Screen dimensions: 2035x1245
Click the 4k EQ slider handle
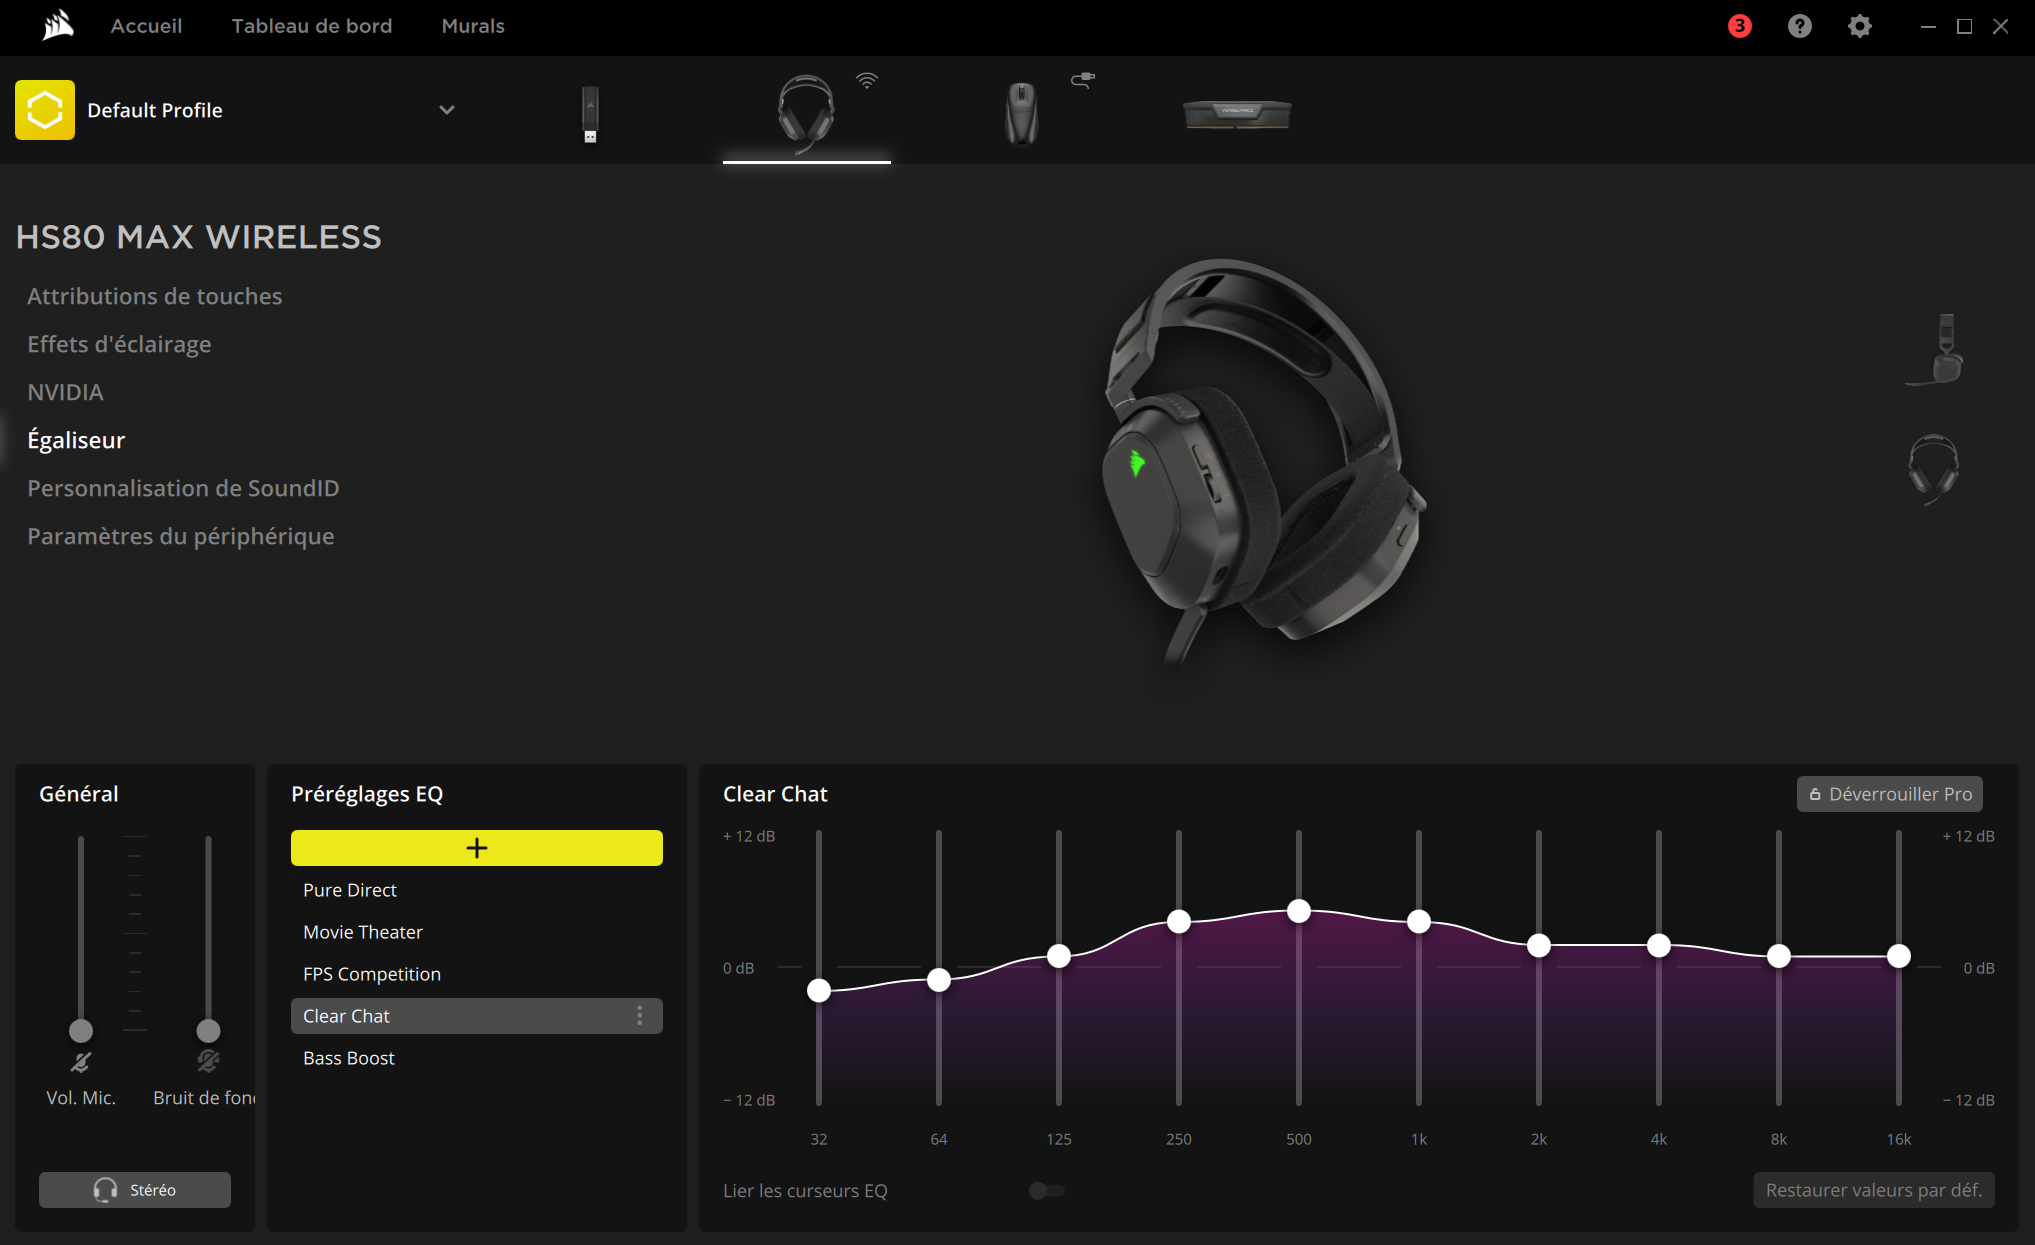tap(1659, 945)
